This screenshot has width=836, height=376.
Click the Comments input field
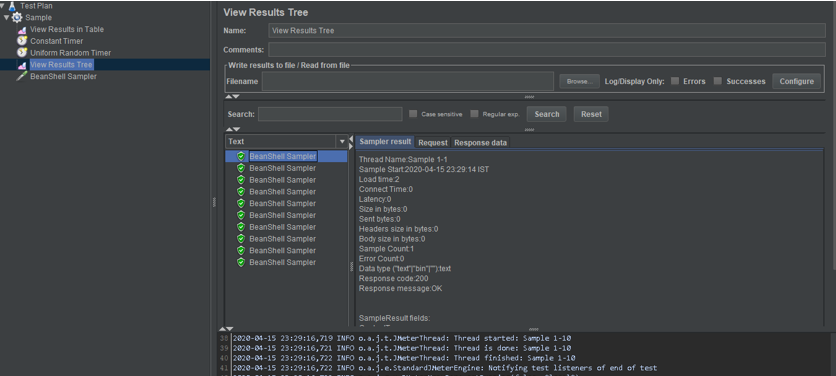pyautogui.click(x=547, y=50)
